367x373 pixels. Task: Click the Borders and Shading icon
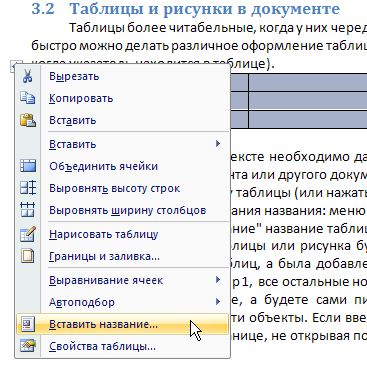[28, 256]
